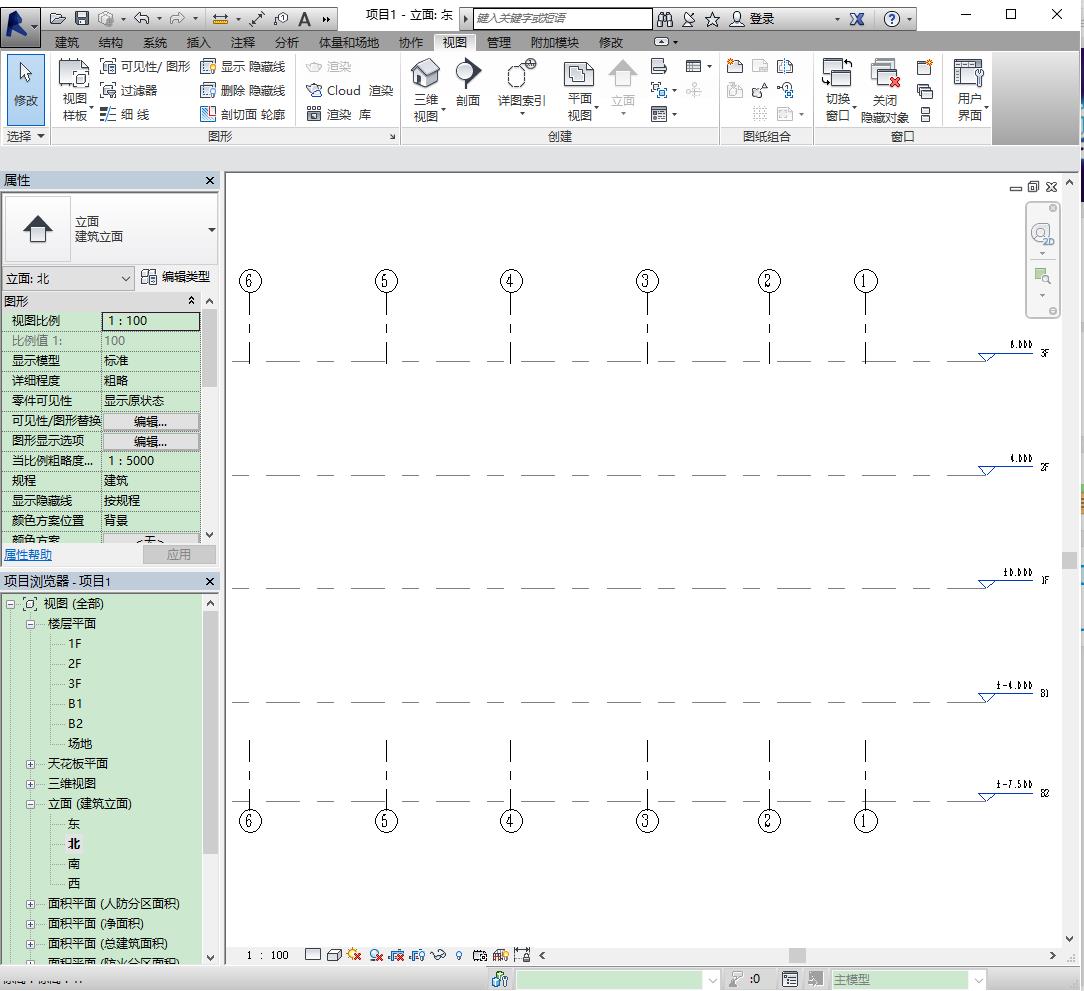Launch Cloud rendering

coord(349,90)
